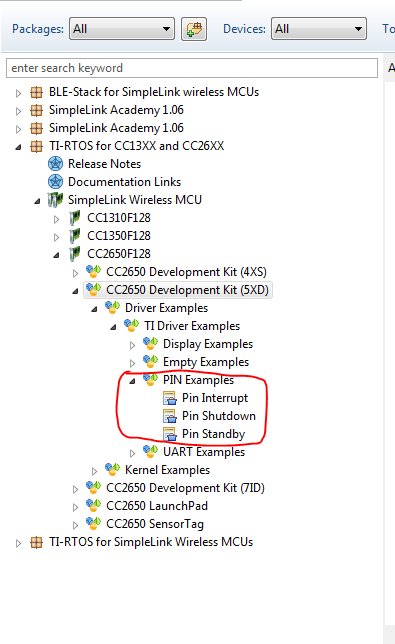The height and width of the screenshot is (644, 395).
Task: Click the Release Notes icon
Action: [55, 164]
